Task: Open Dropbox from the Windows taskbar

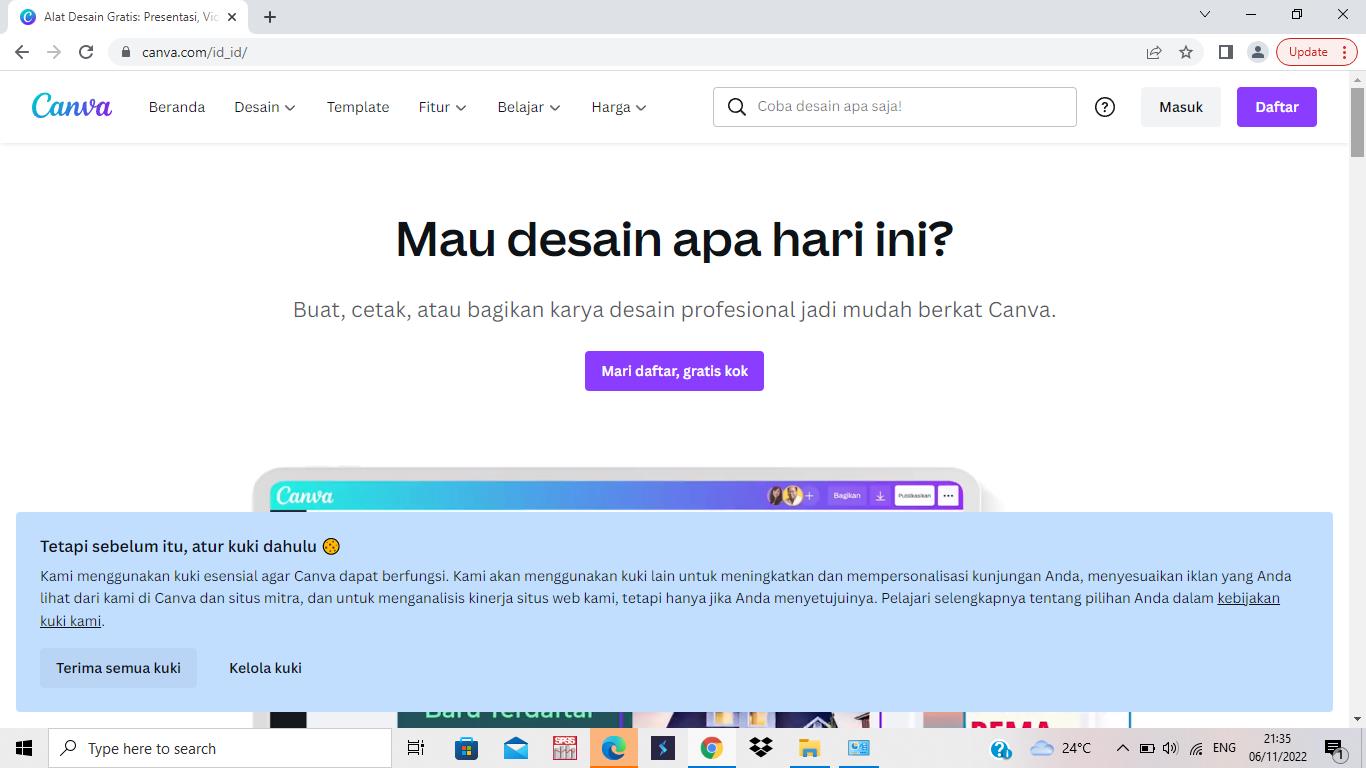Action: coord(760,748)
